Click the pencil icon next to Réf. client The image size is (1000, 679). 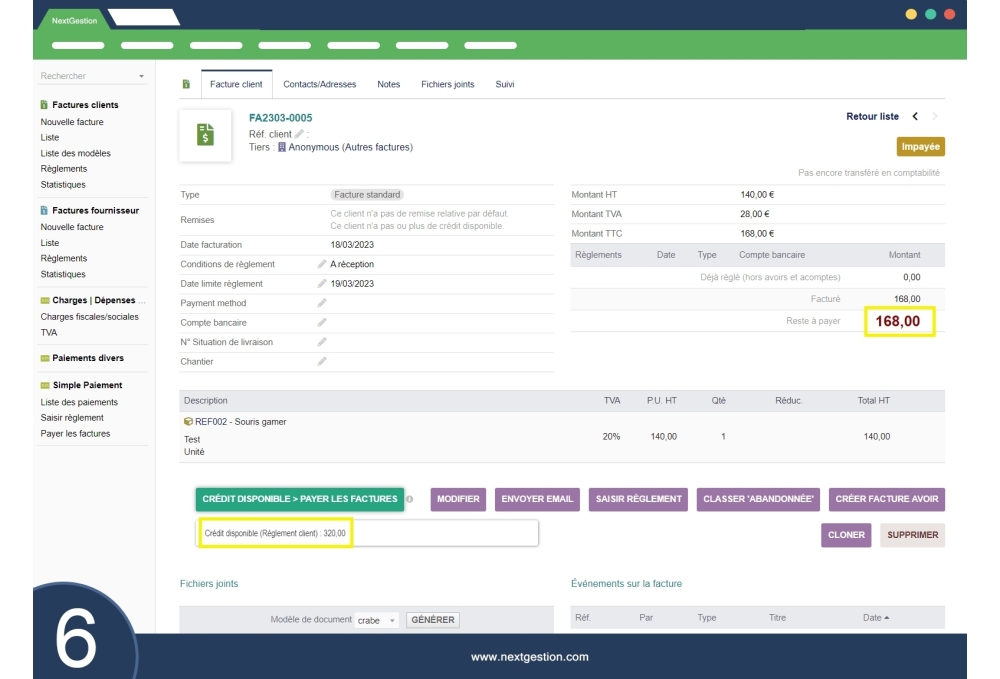(x=299, y=134)
